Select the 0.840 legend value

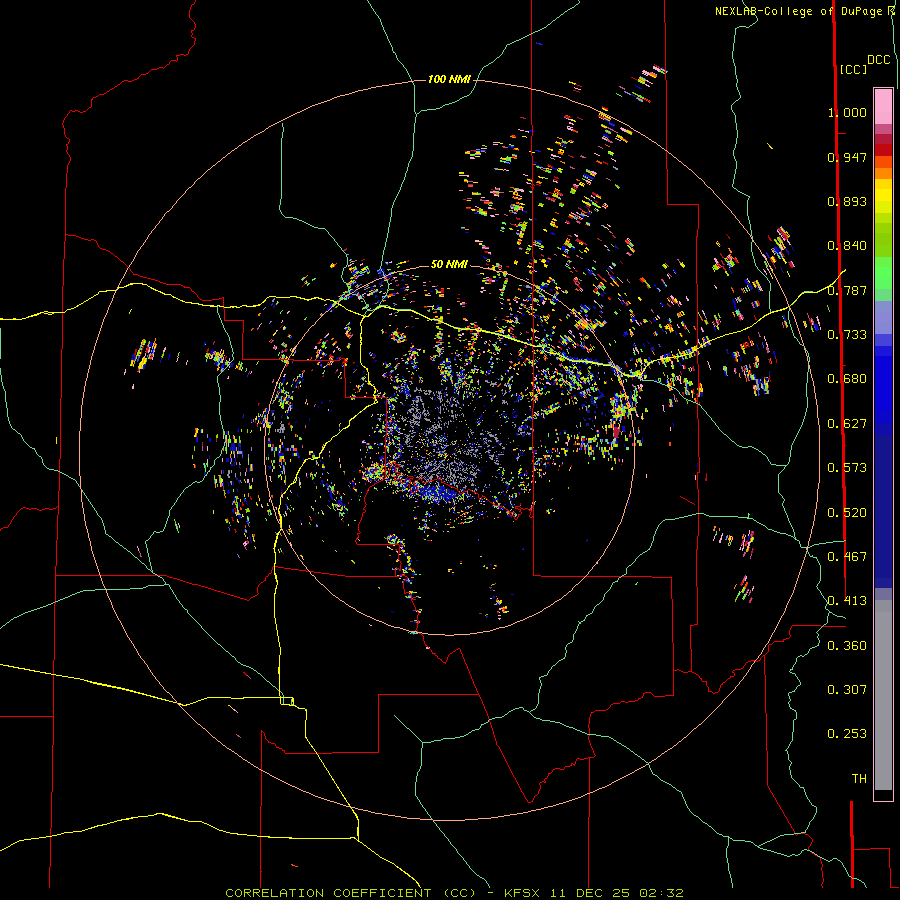coord(847,246)
